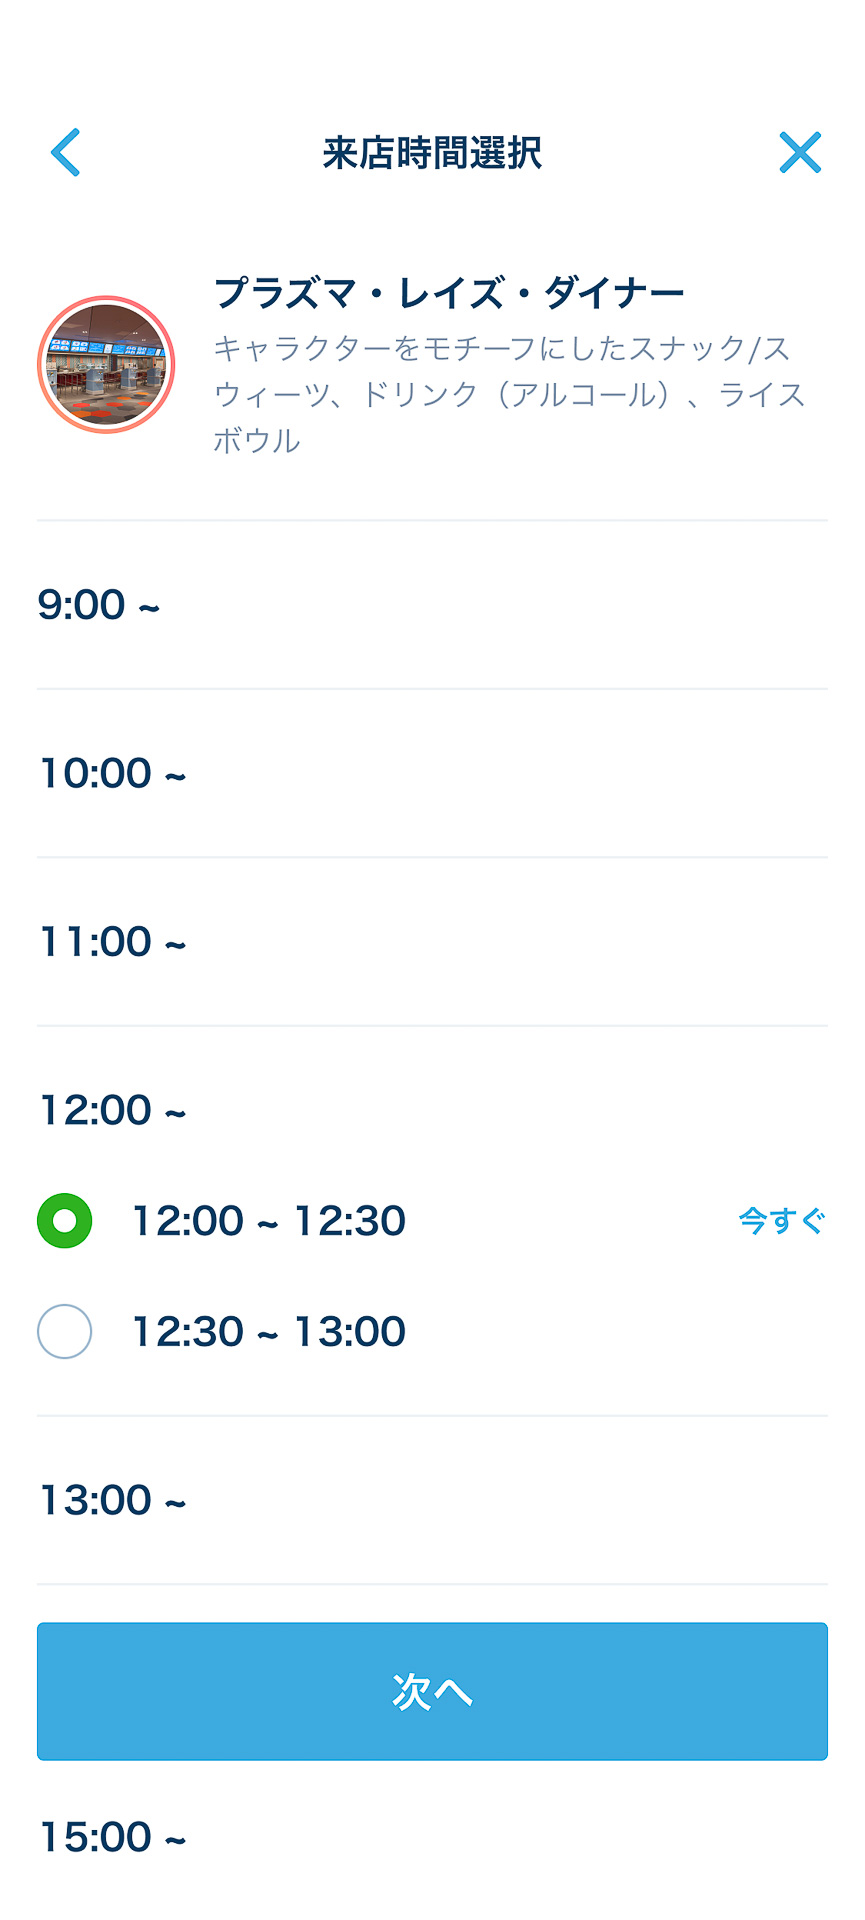Tap the "12:30 ~ 13:00" slot text
Image resolution: width=865 pixels, height=1920 pixels.
coord(269,1332)
